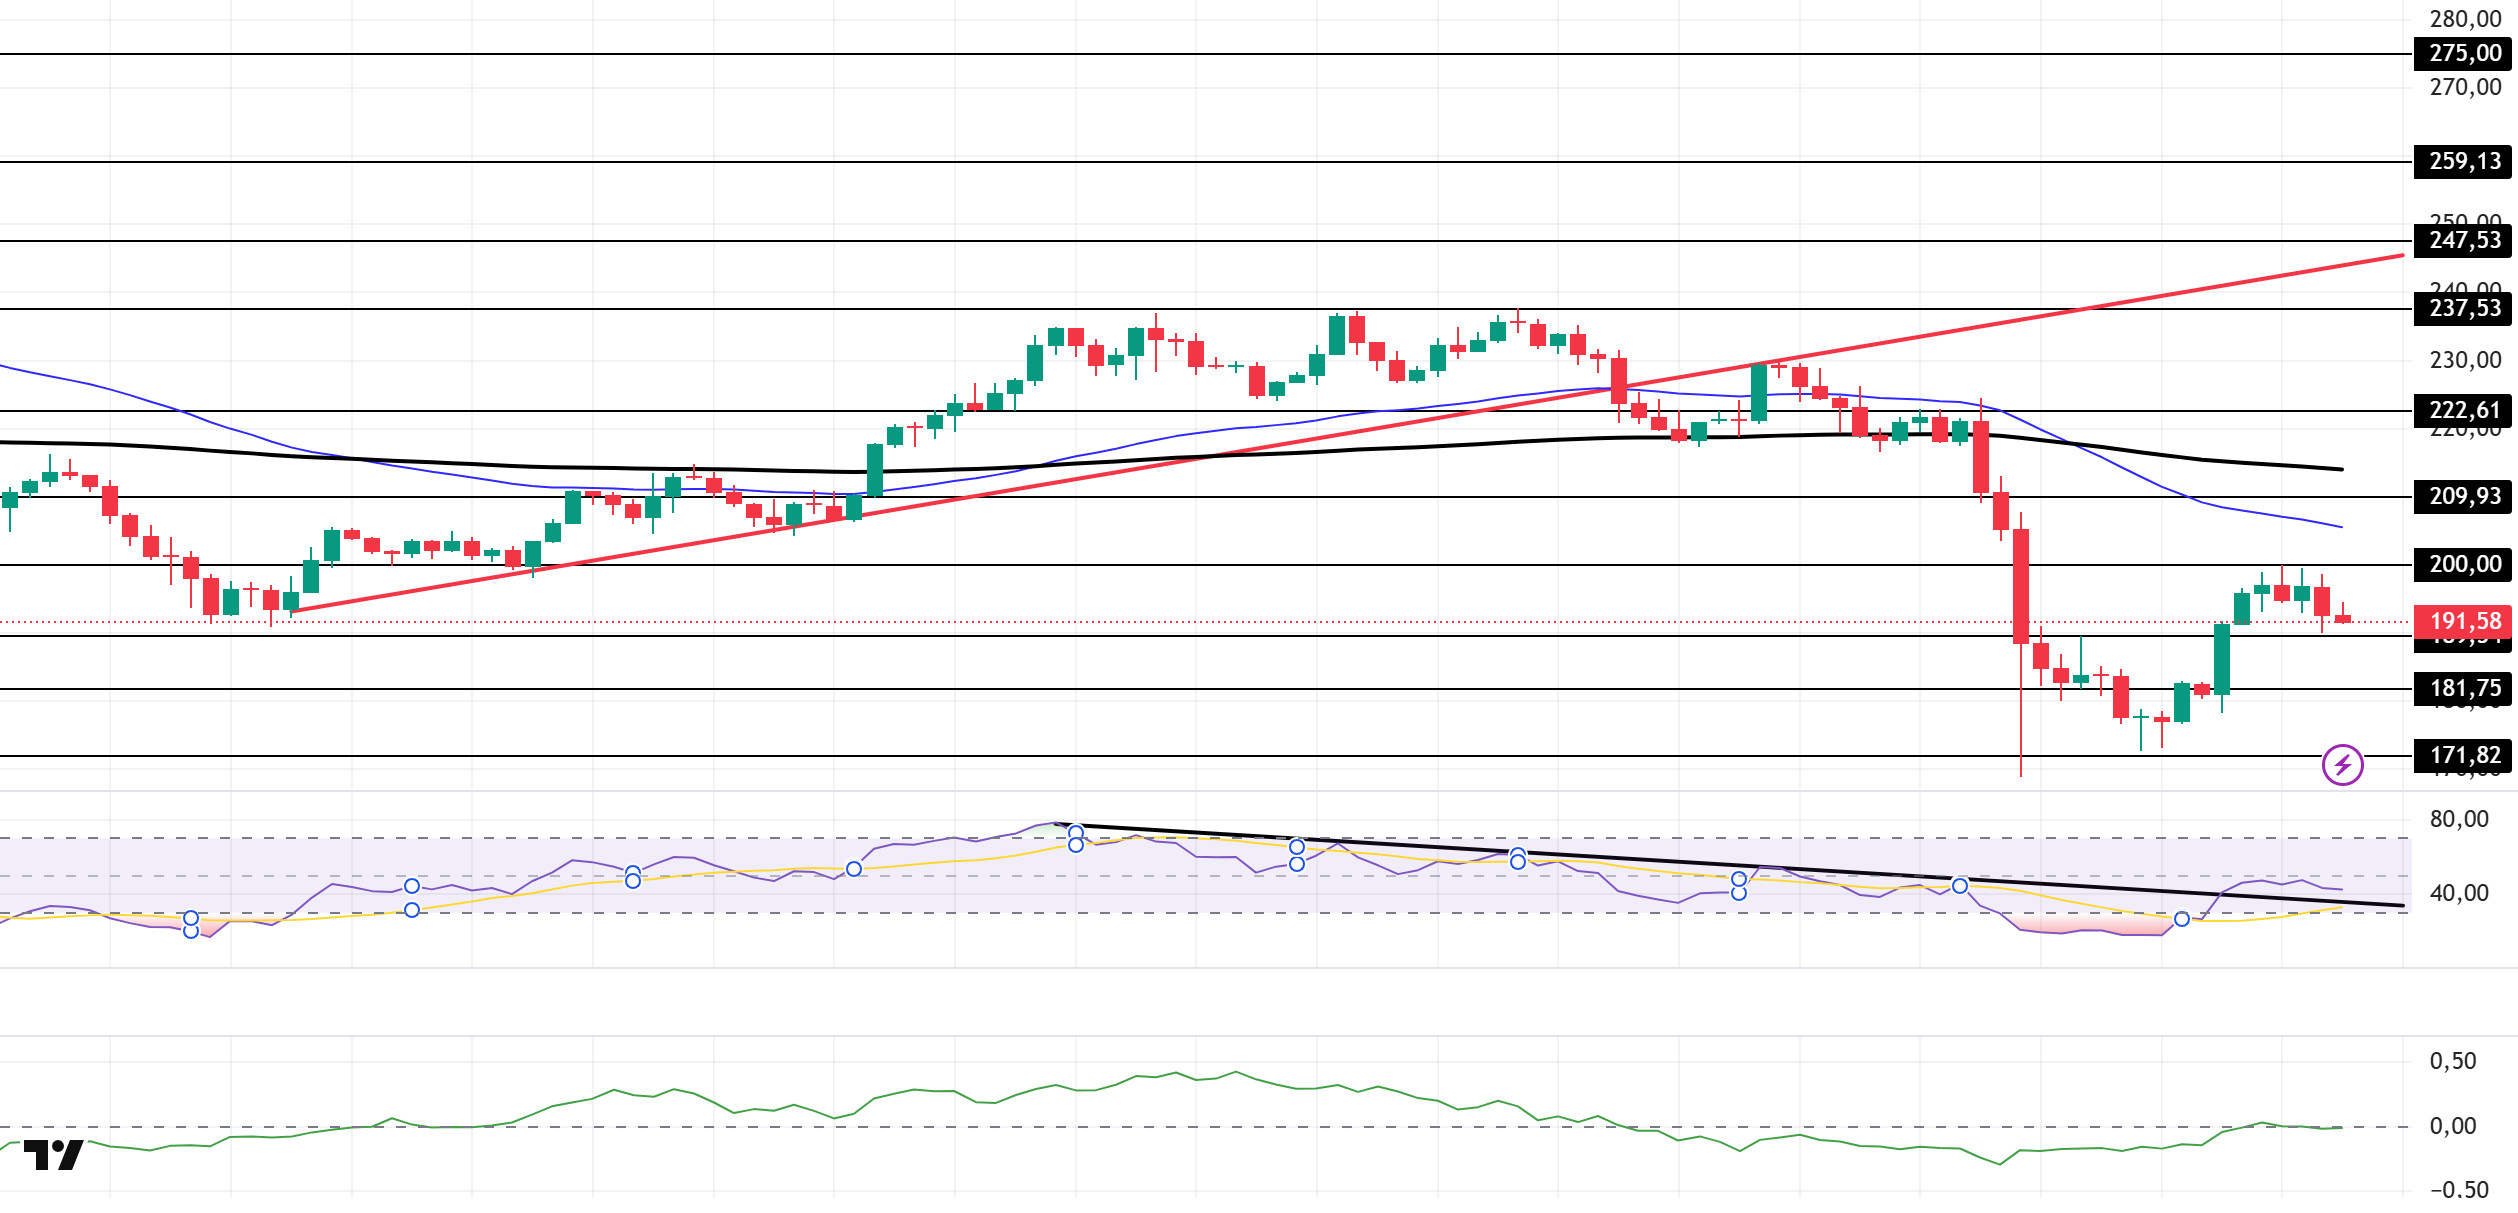Click the 247,53 price level label
The width and height of the screenshot is (2518, 1213).
(x=2464, y=240)
